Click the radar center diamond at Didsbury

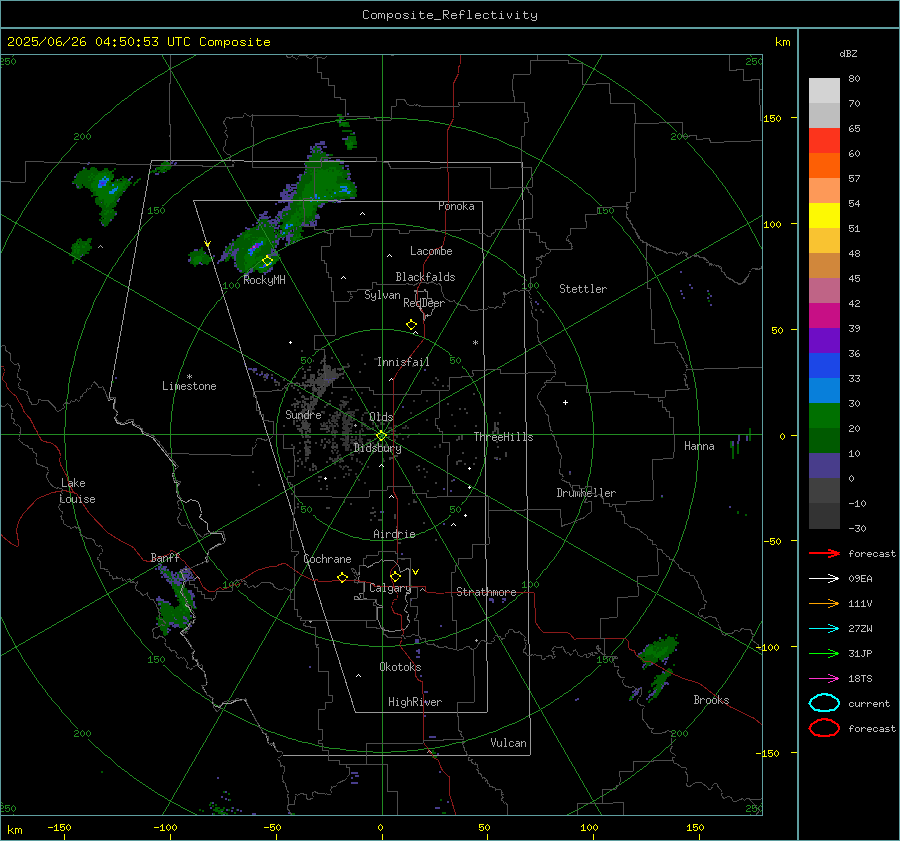click(381, 436)
